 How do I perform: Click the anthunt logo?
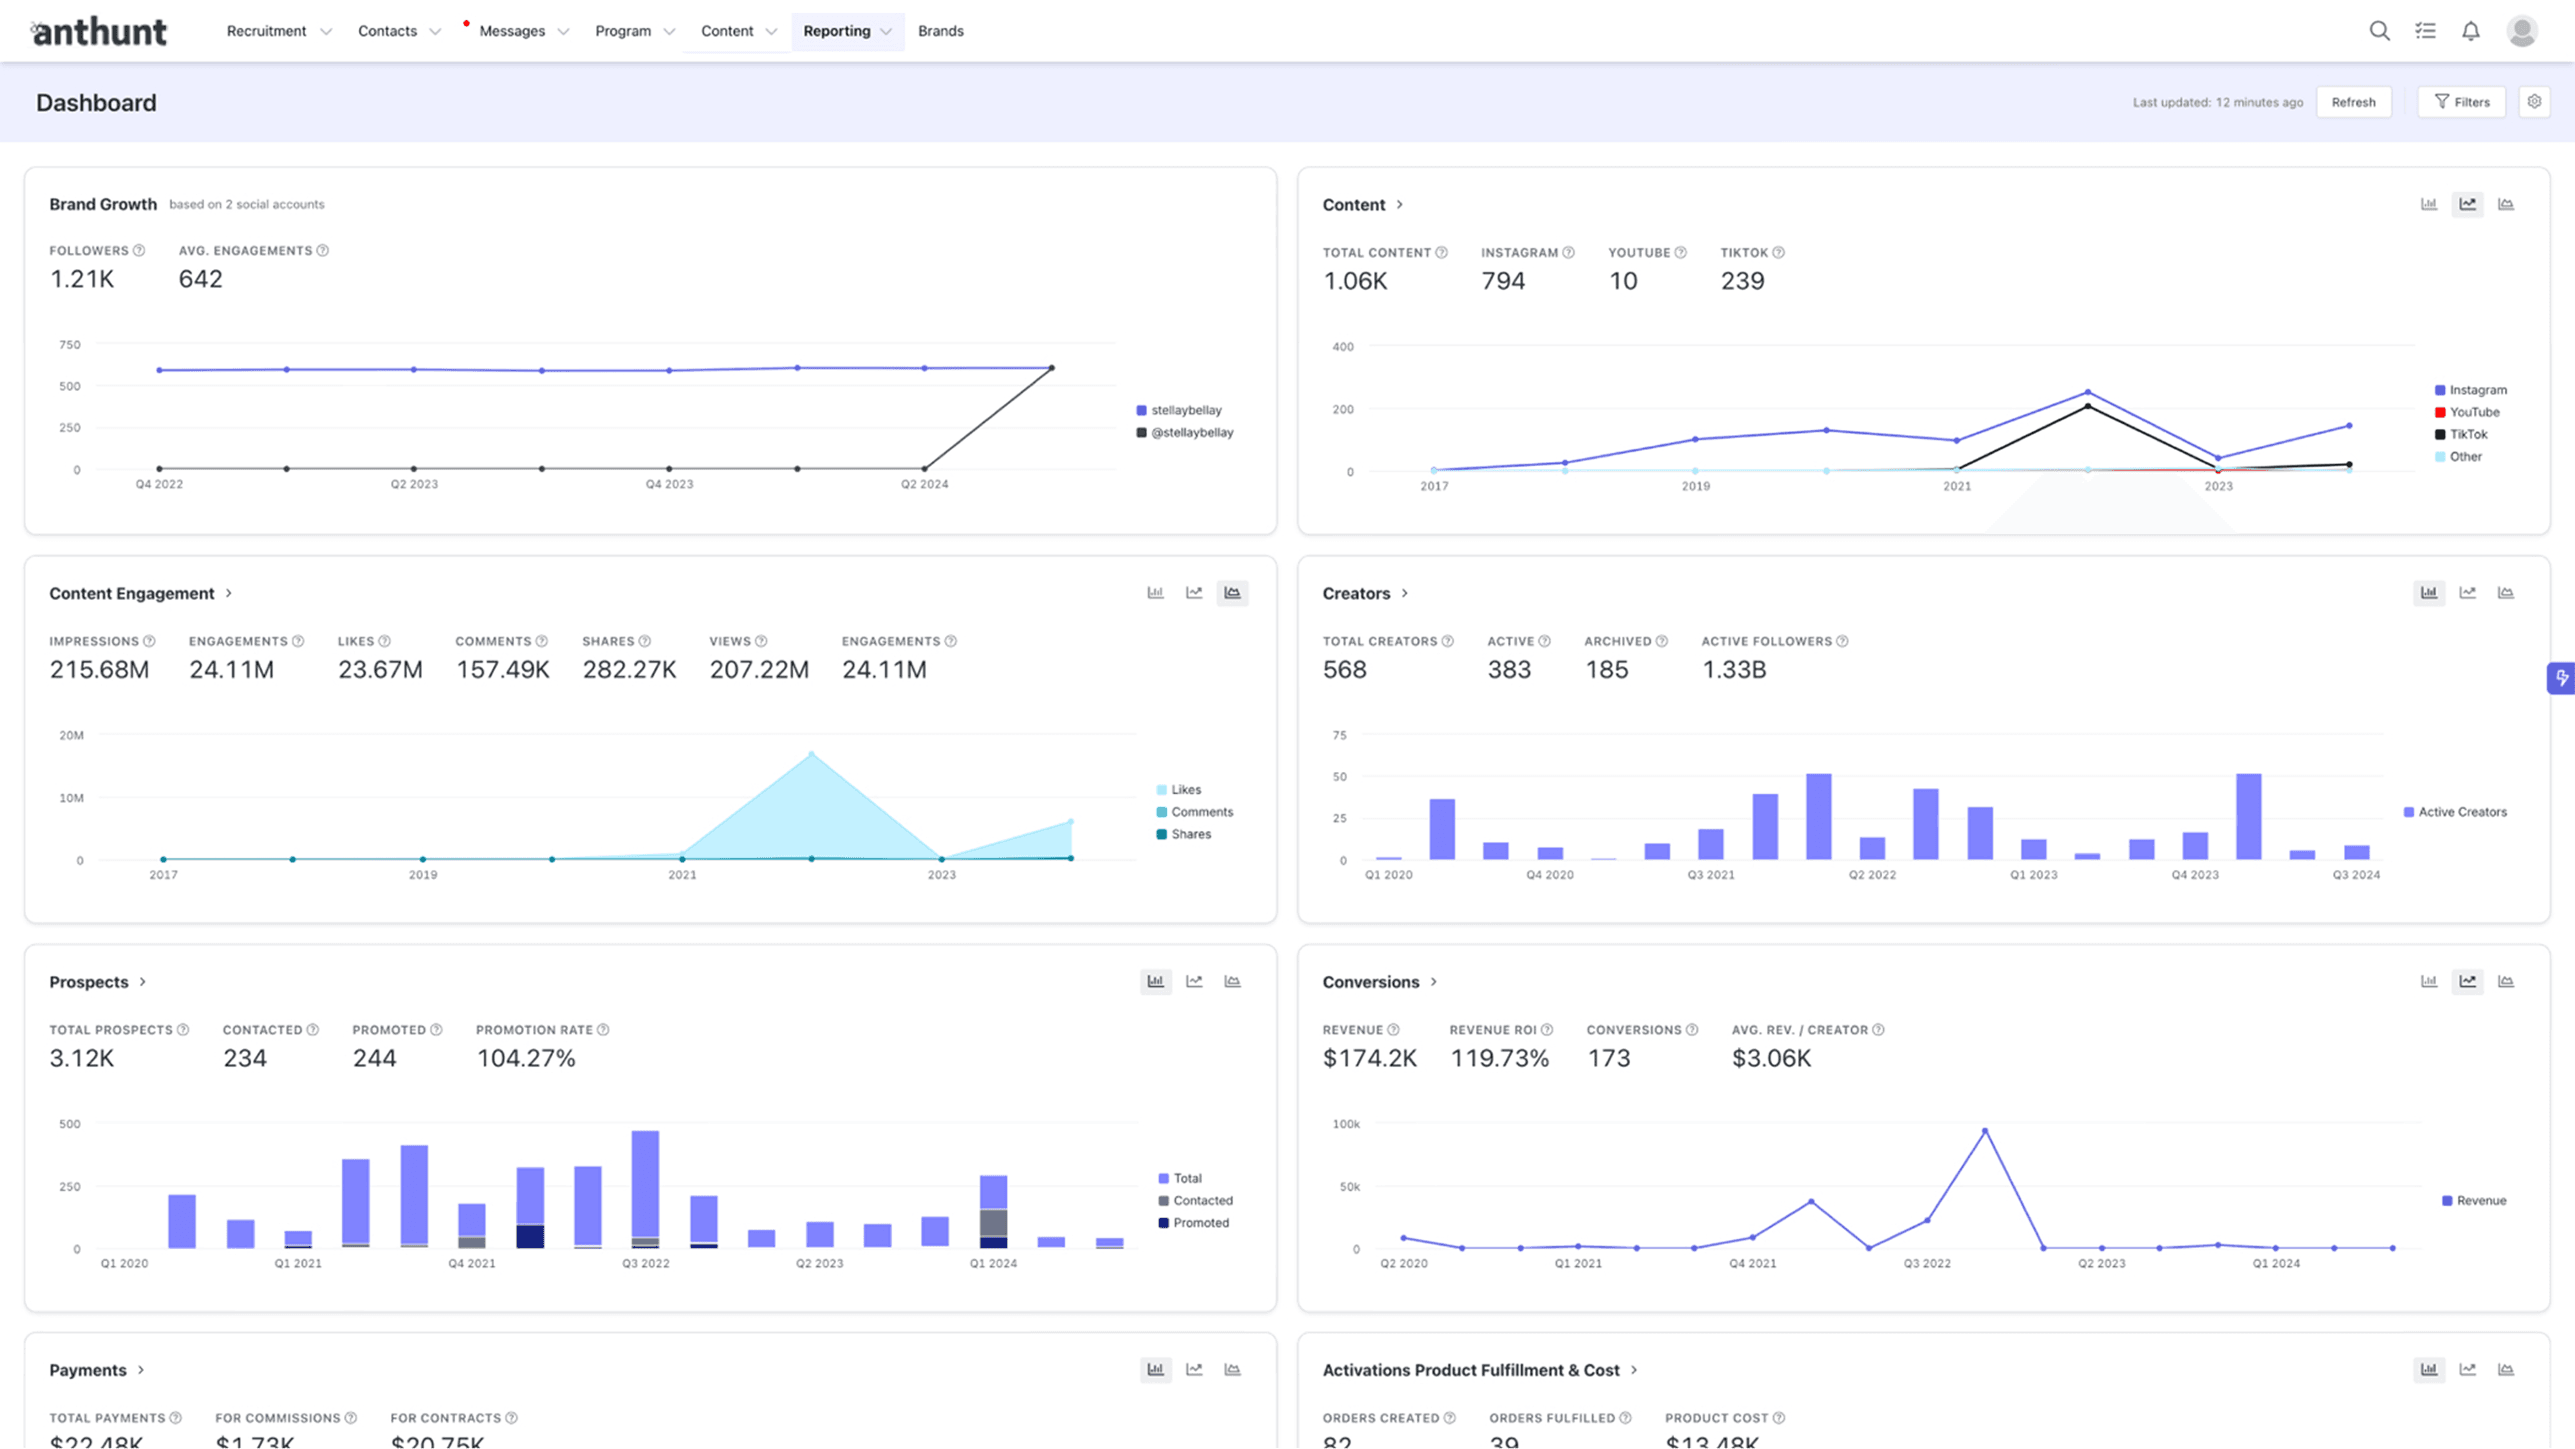99,31
